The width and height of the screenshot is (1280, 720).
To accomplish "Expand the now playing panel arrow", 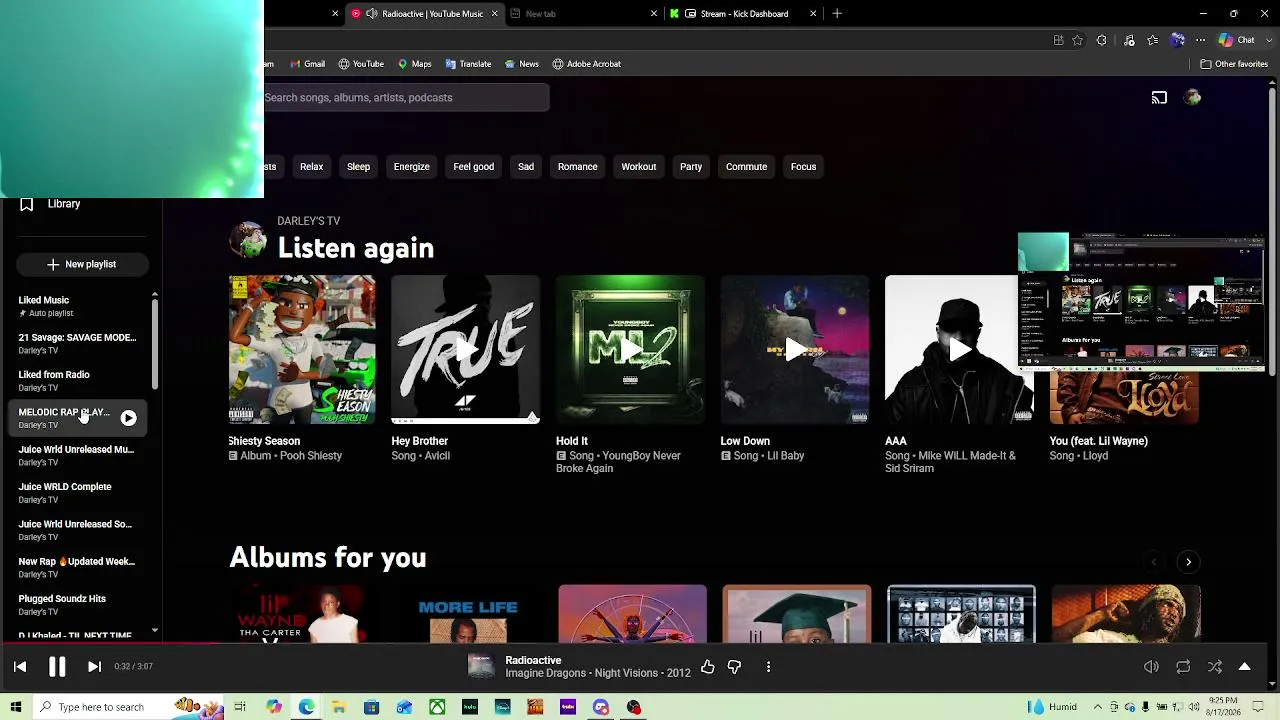I will 1245,667.
